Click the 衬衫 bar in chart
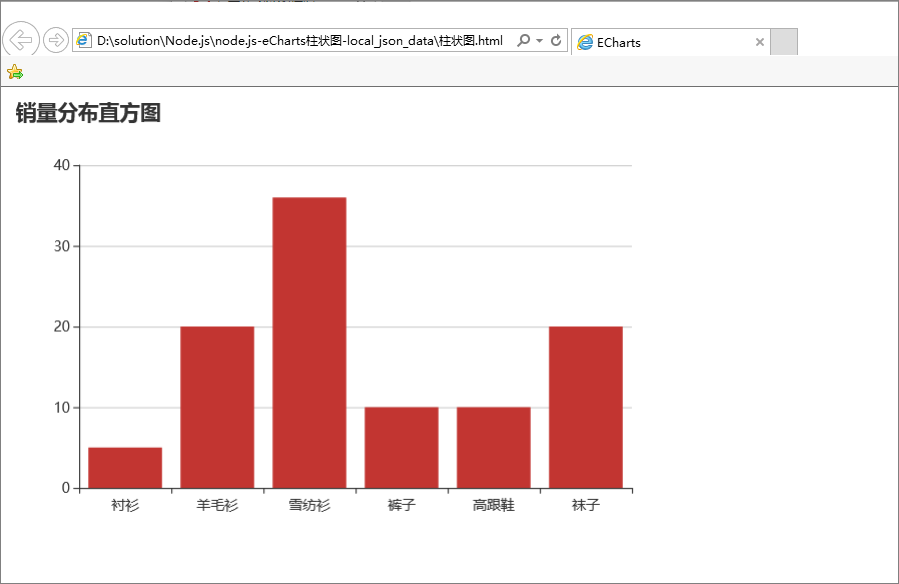 tap(125, 468)
